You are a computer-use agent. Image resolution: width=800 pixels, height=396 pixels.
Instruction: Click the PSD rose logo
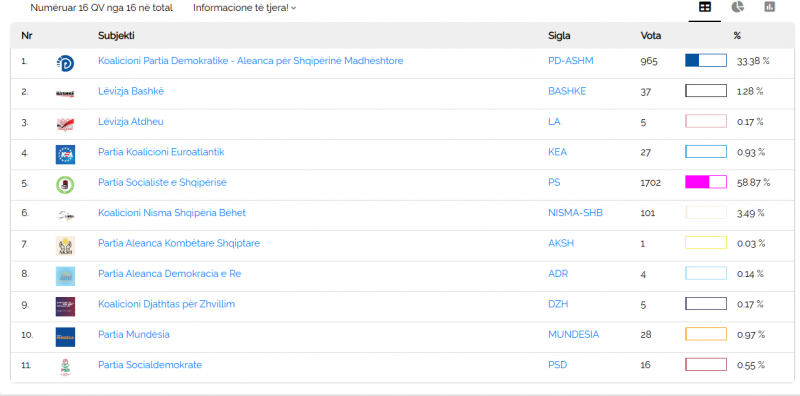(65, 367)
